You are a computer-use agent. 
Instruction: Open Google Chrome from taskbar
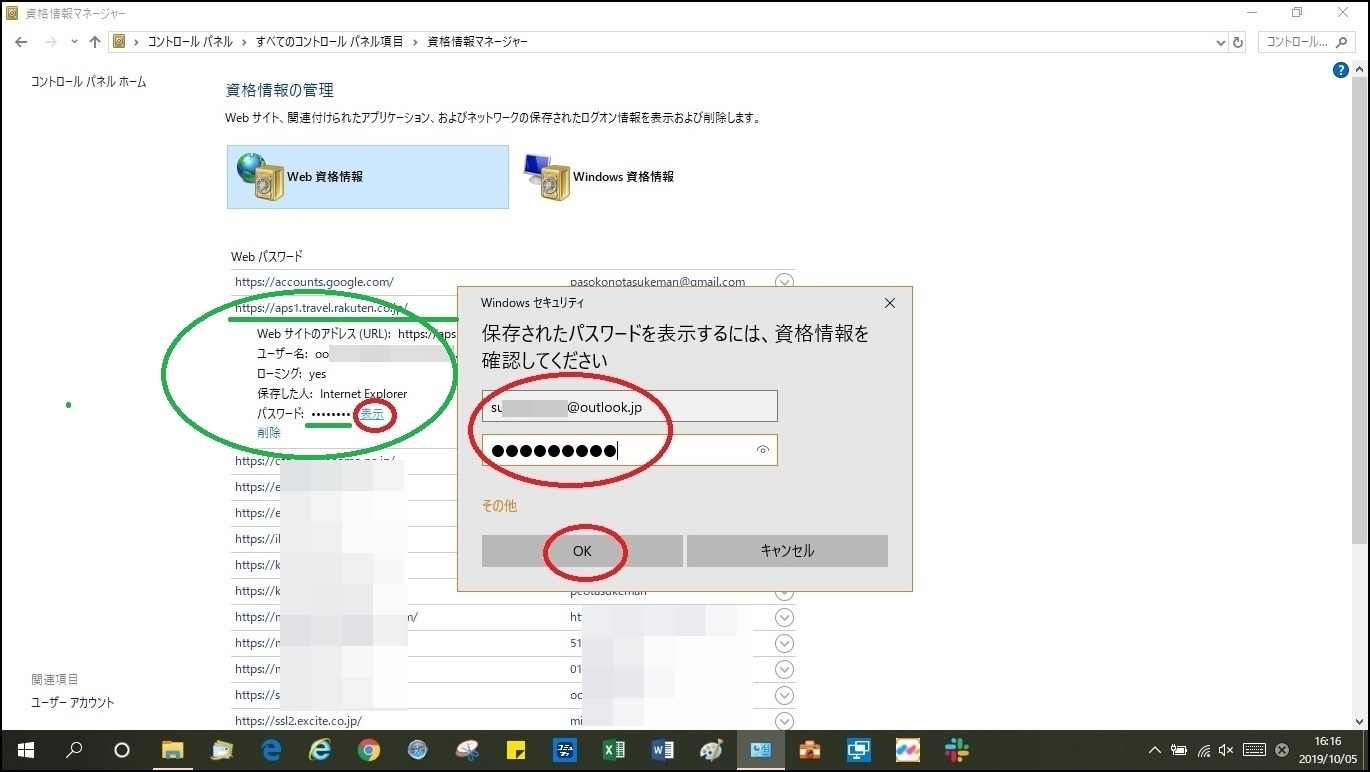click(x=369, y=750)
